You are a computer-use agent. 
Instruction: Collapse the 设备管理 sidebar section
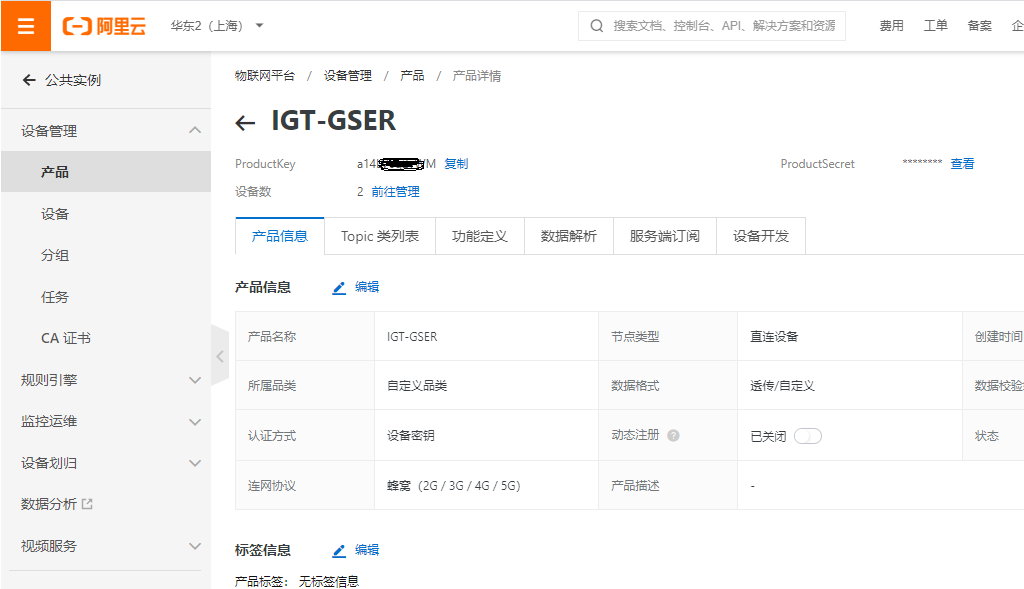(x=195, y=130)
